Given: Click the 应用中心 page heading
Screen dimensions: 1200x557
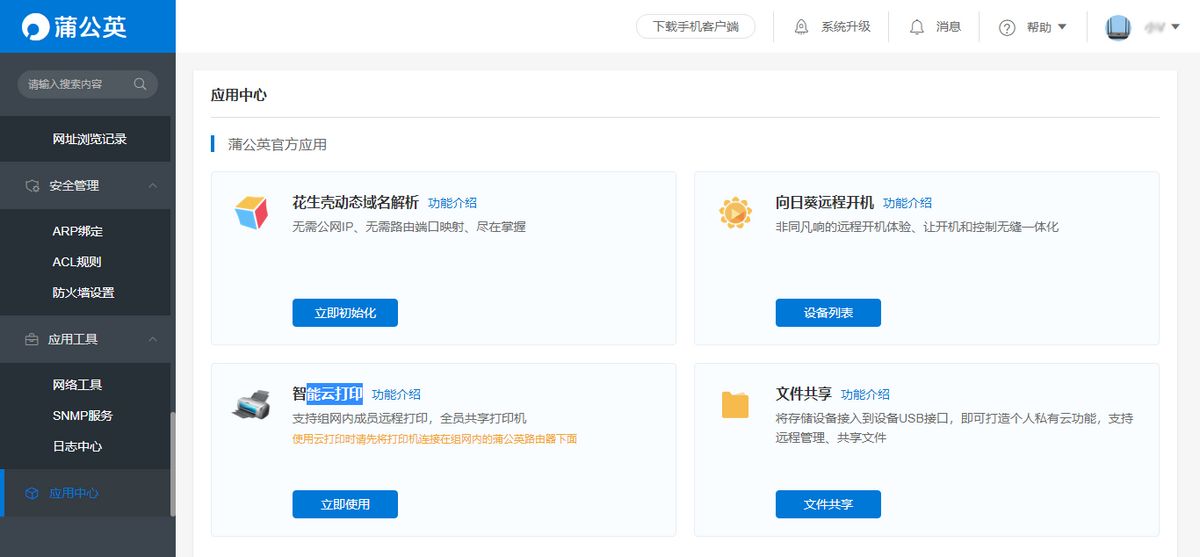Looking at the screenshot, I should point(238,95).
